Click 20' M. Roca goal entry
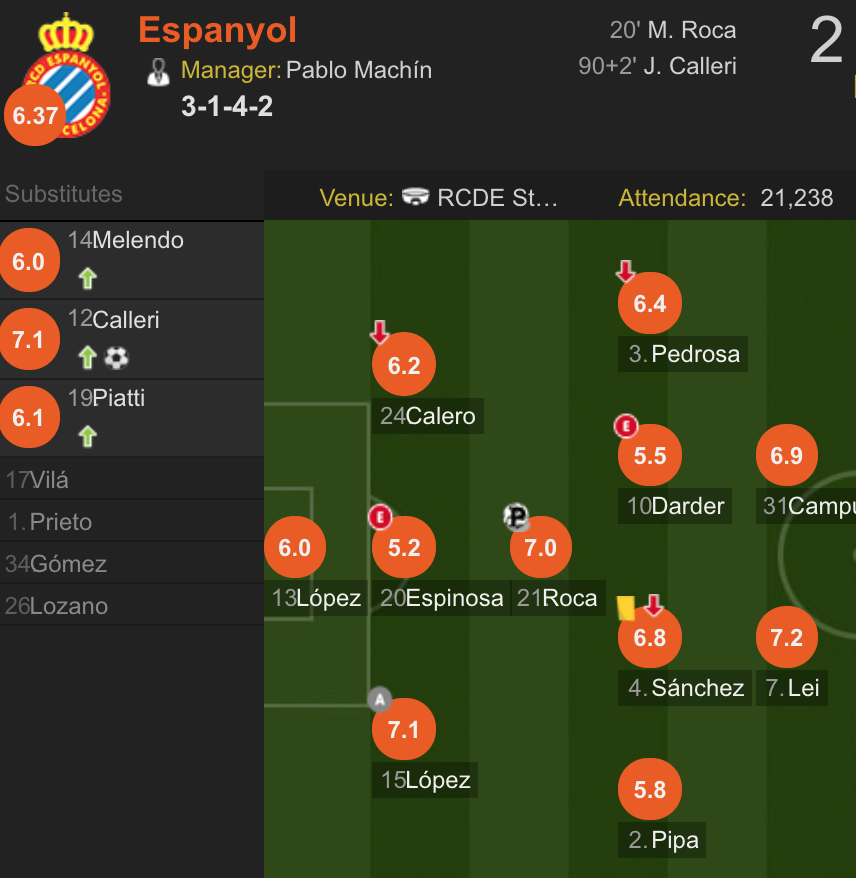This screenshot has width=856, height=878. point(672,30)
